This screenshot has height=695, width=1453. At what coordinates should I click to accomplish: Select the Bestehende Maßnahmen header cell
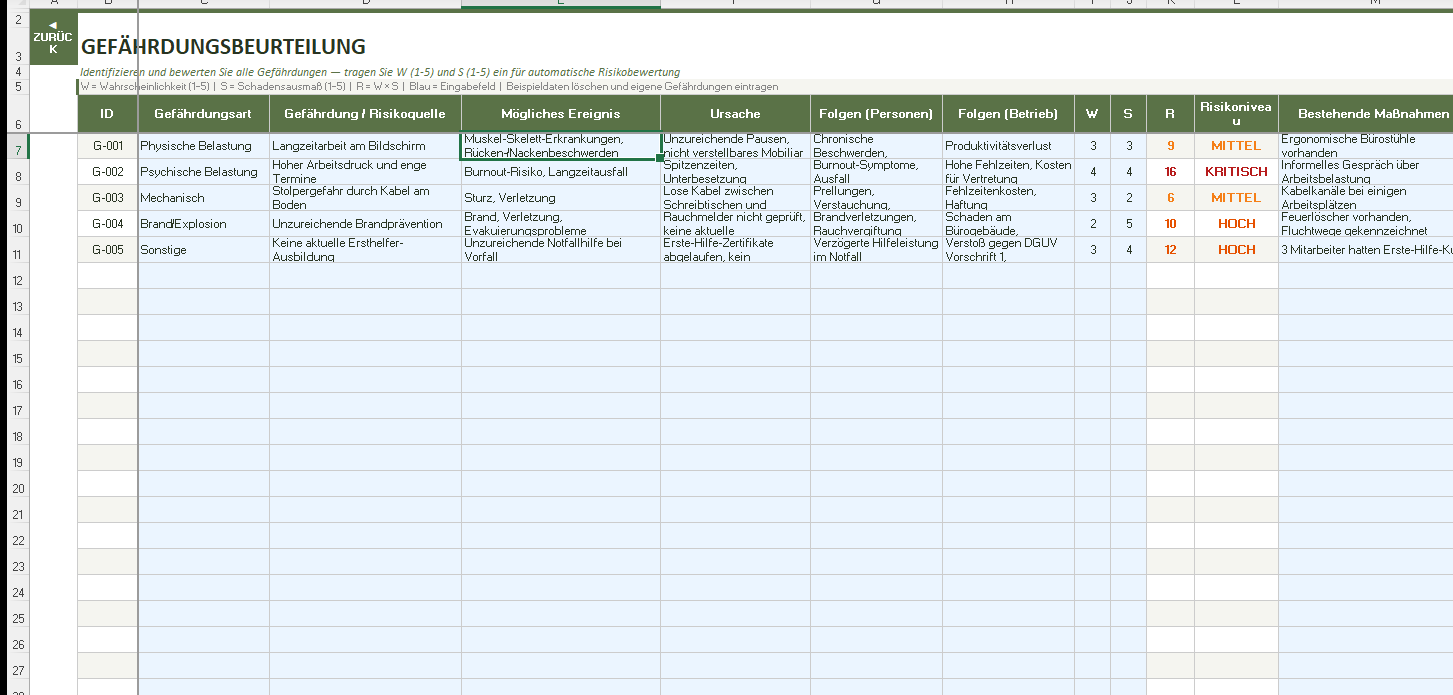[x=1365, y=114]
